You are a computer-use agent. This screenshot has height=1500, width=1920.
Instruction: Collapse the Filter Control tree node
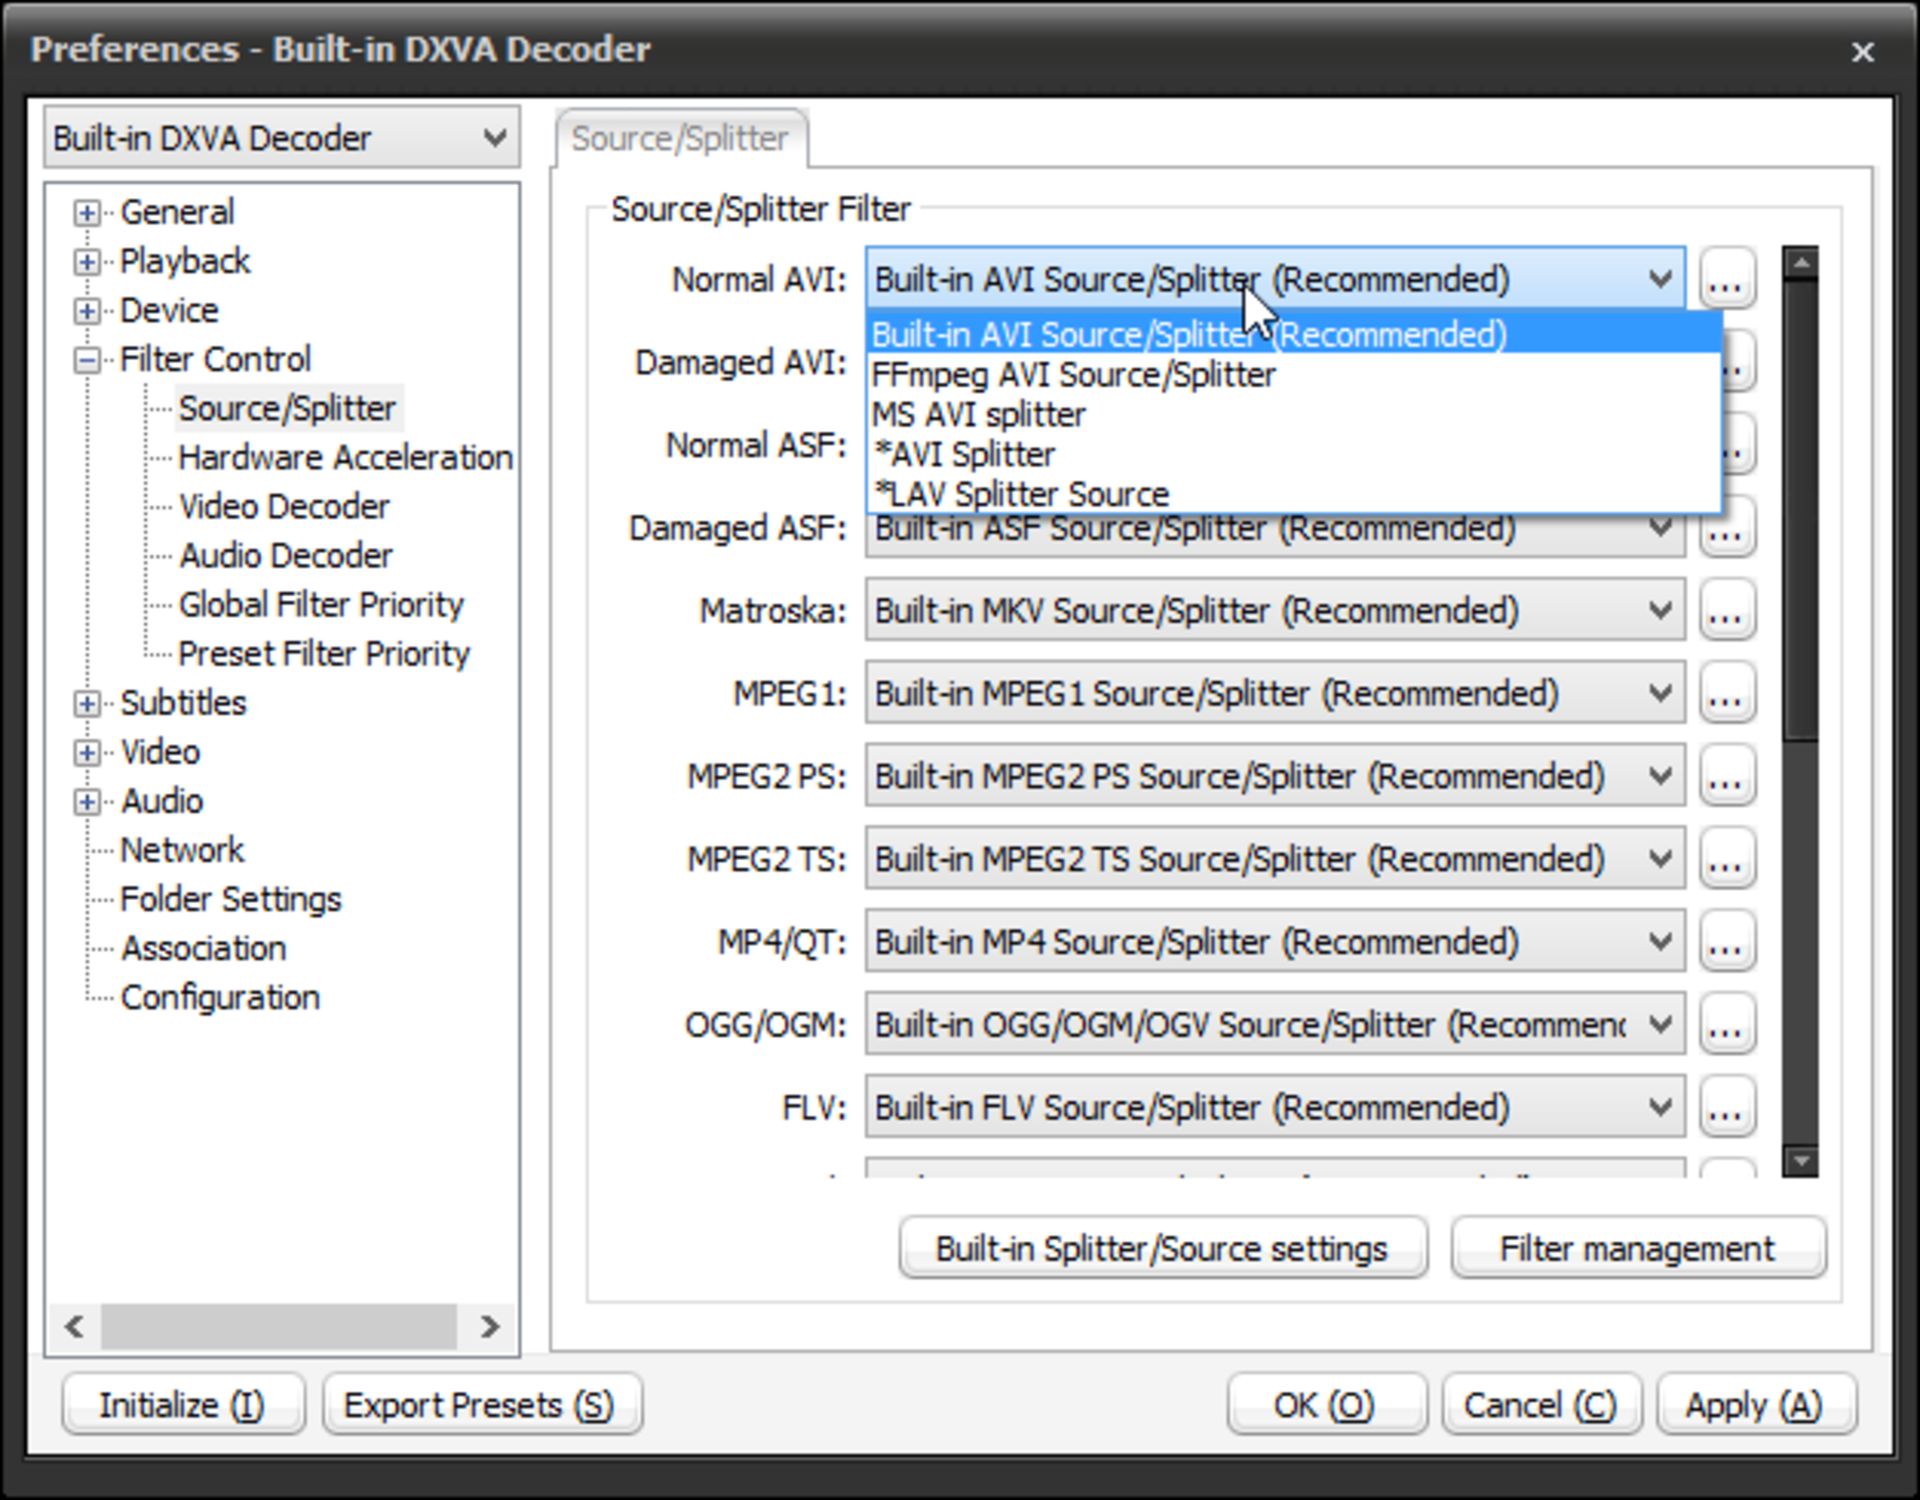coord(87,360)
